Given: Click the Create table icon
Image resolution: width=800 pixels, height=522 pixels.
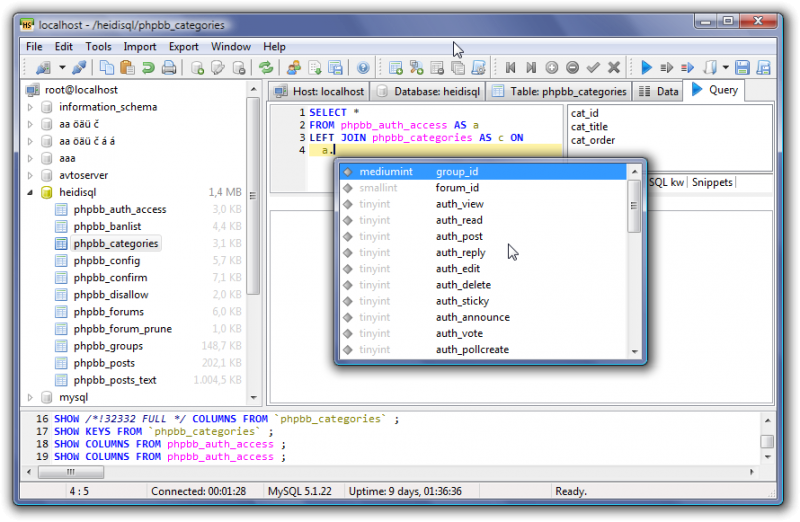Looking at the screenshot, I should tap(395, 67).
